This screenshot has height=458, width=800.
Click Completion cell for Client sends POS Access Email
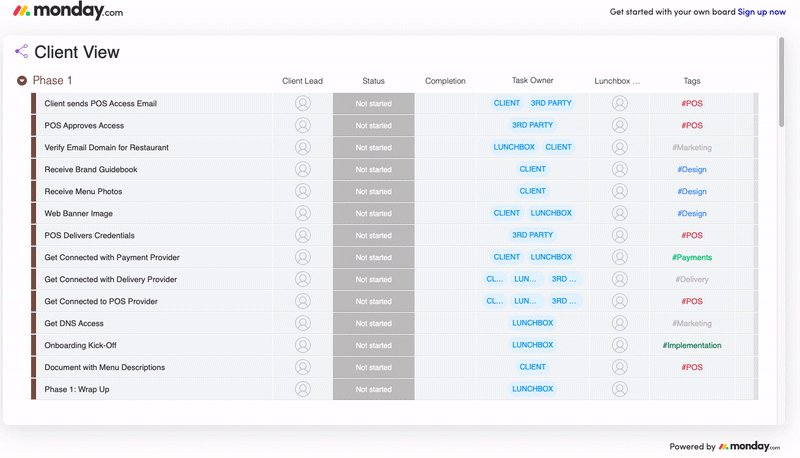[x=445, y=104]
